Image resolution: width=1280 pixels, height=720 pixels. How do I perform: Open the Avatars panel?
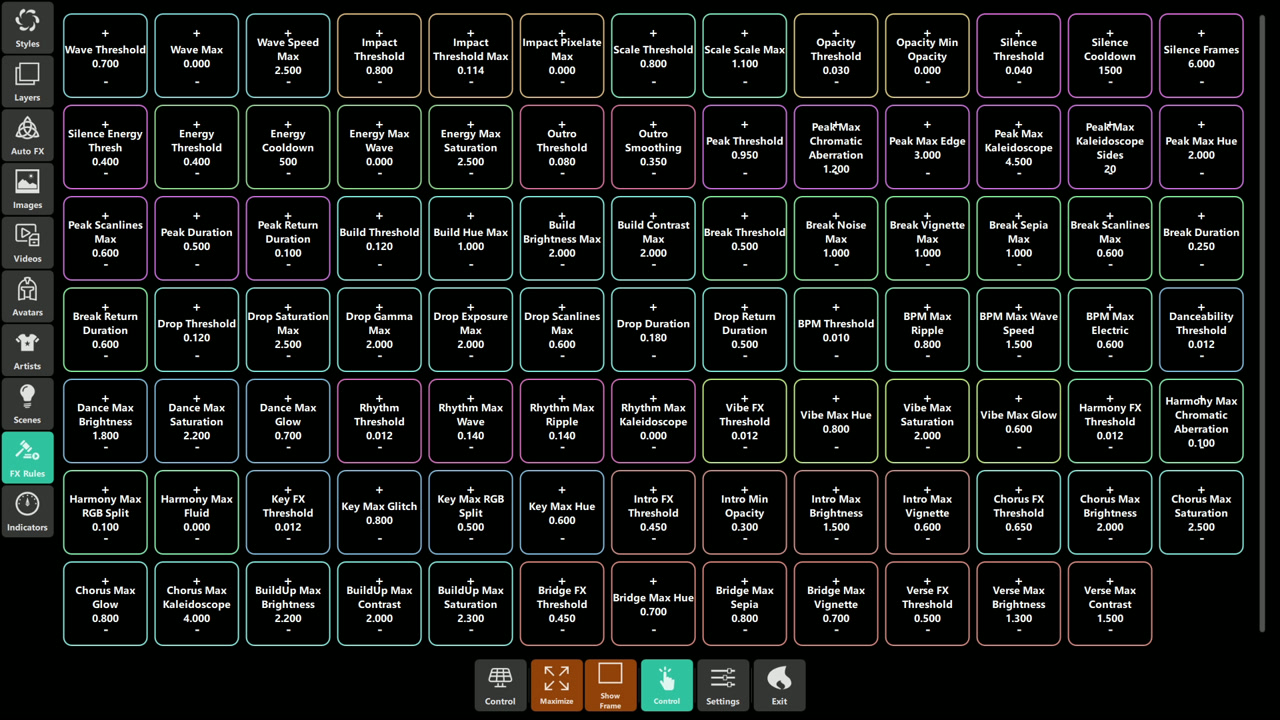pos(27,296)
